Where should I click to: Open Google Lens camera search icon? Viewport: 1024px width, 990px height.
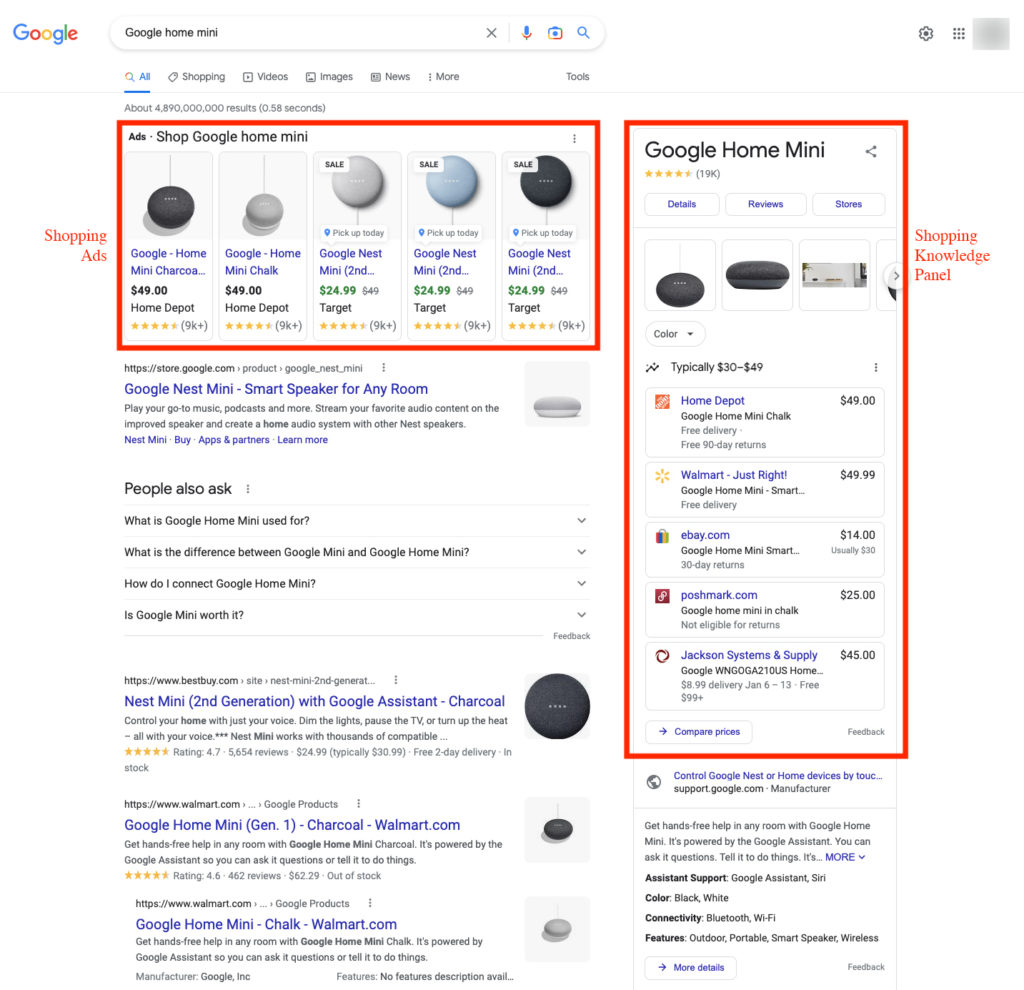[x=555, y=33]
